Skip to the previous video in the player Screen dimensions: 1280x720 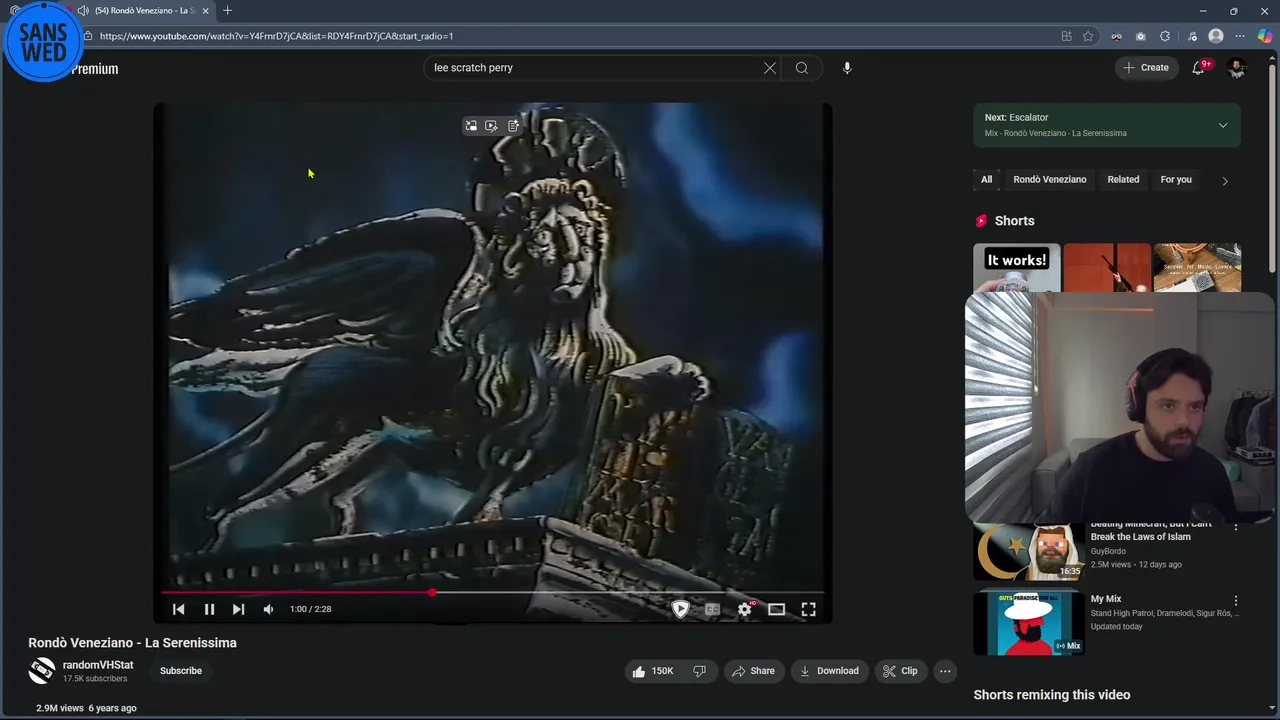[x=179, y=609]
